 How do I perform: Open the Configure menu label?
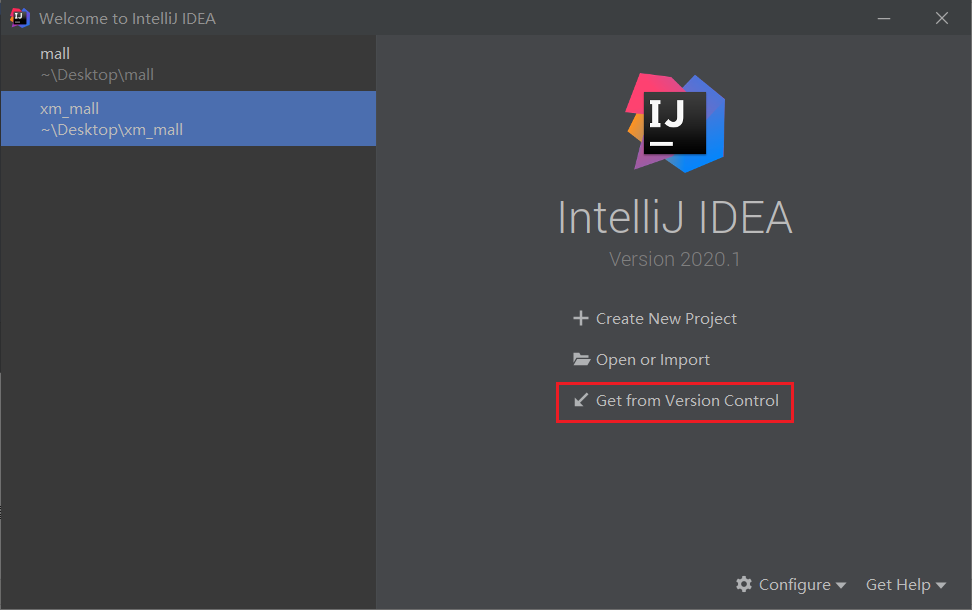pos(794,585)
